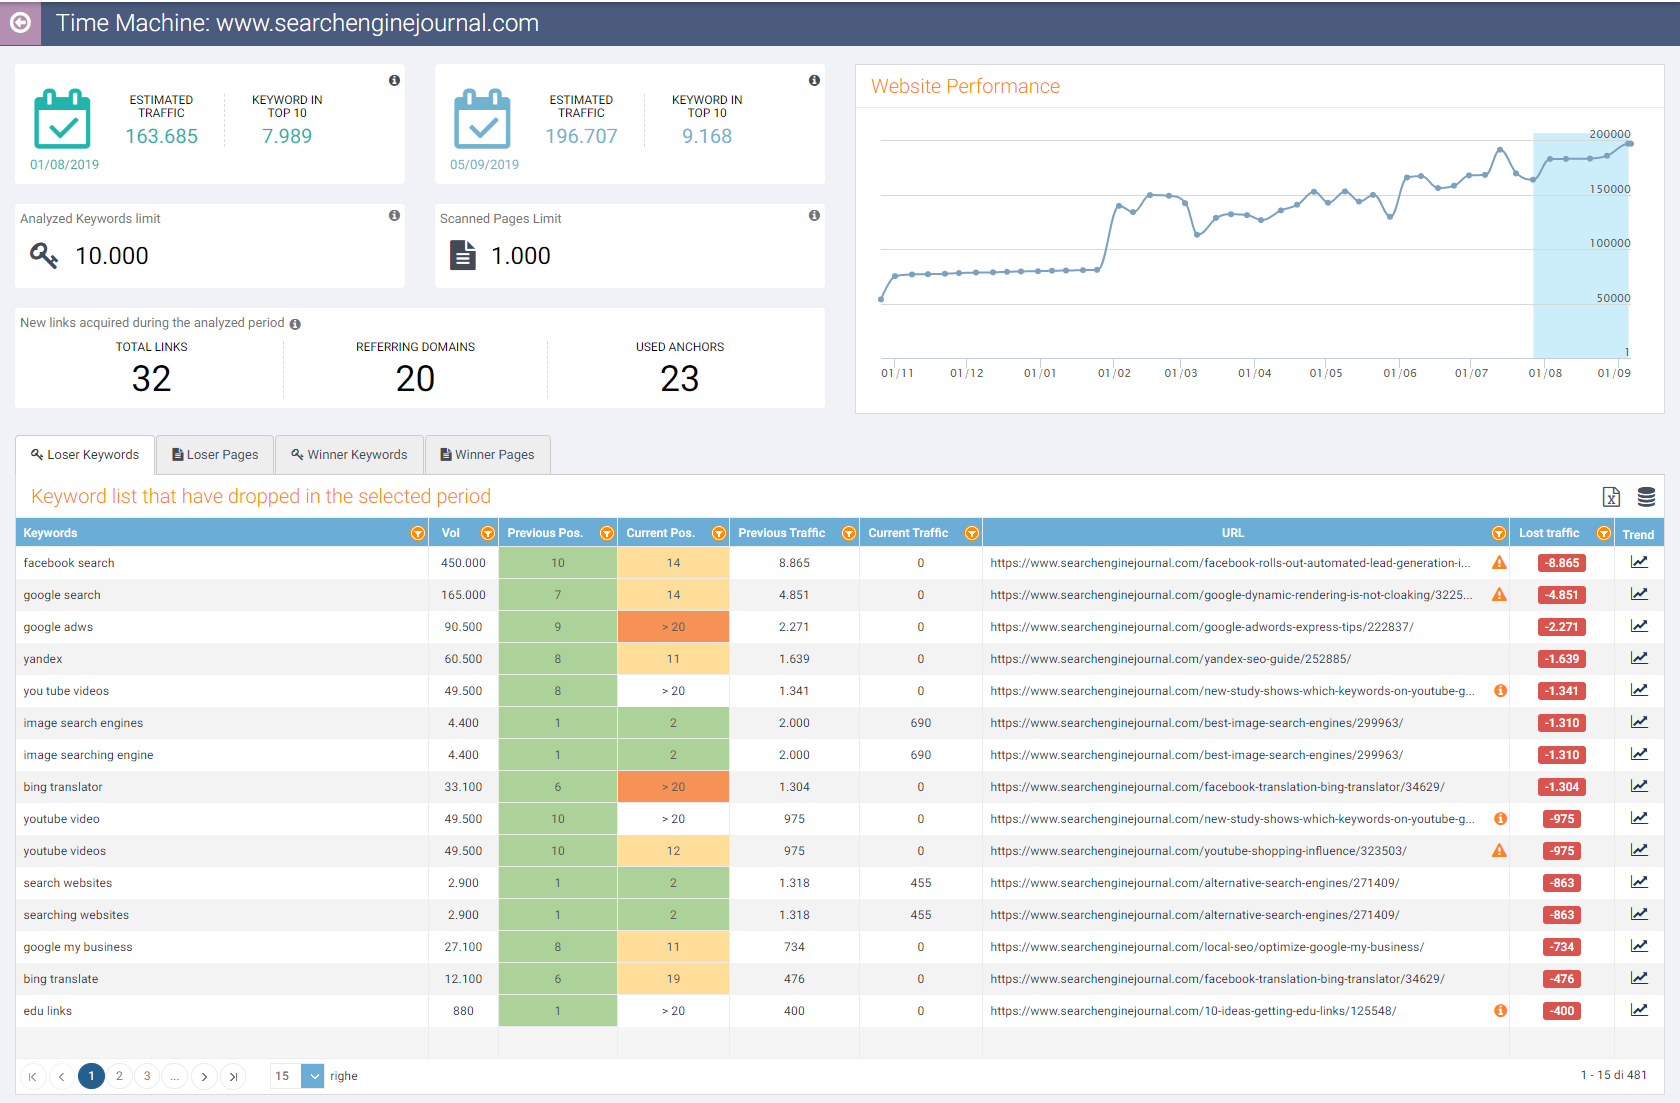Open yandex-seo-guide URL link
This screenshot has width=1680, height=1103.
[1170, 659]
